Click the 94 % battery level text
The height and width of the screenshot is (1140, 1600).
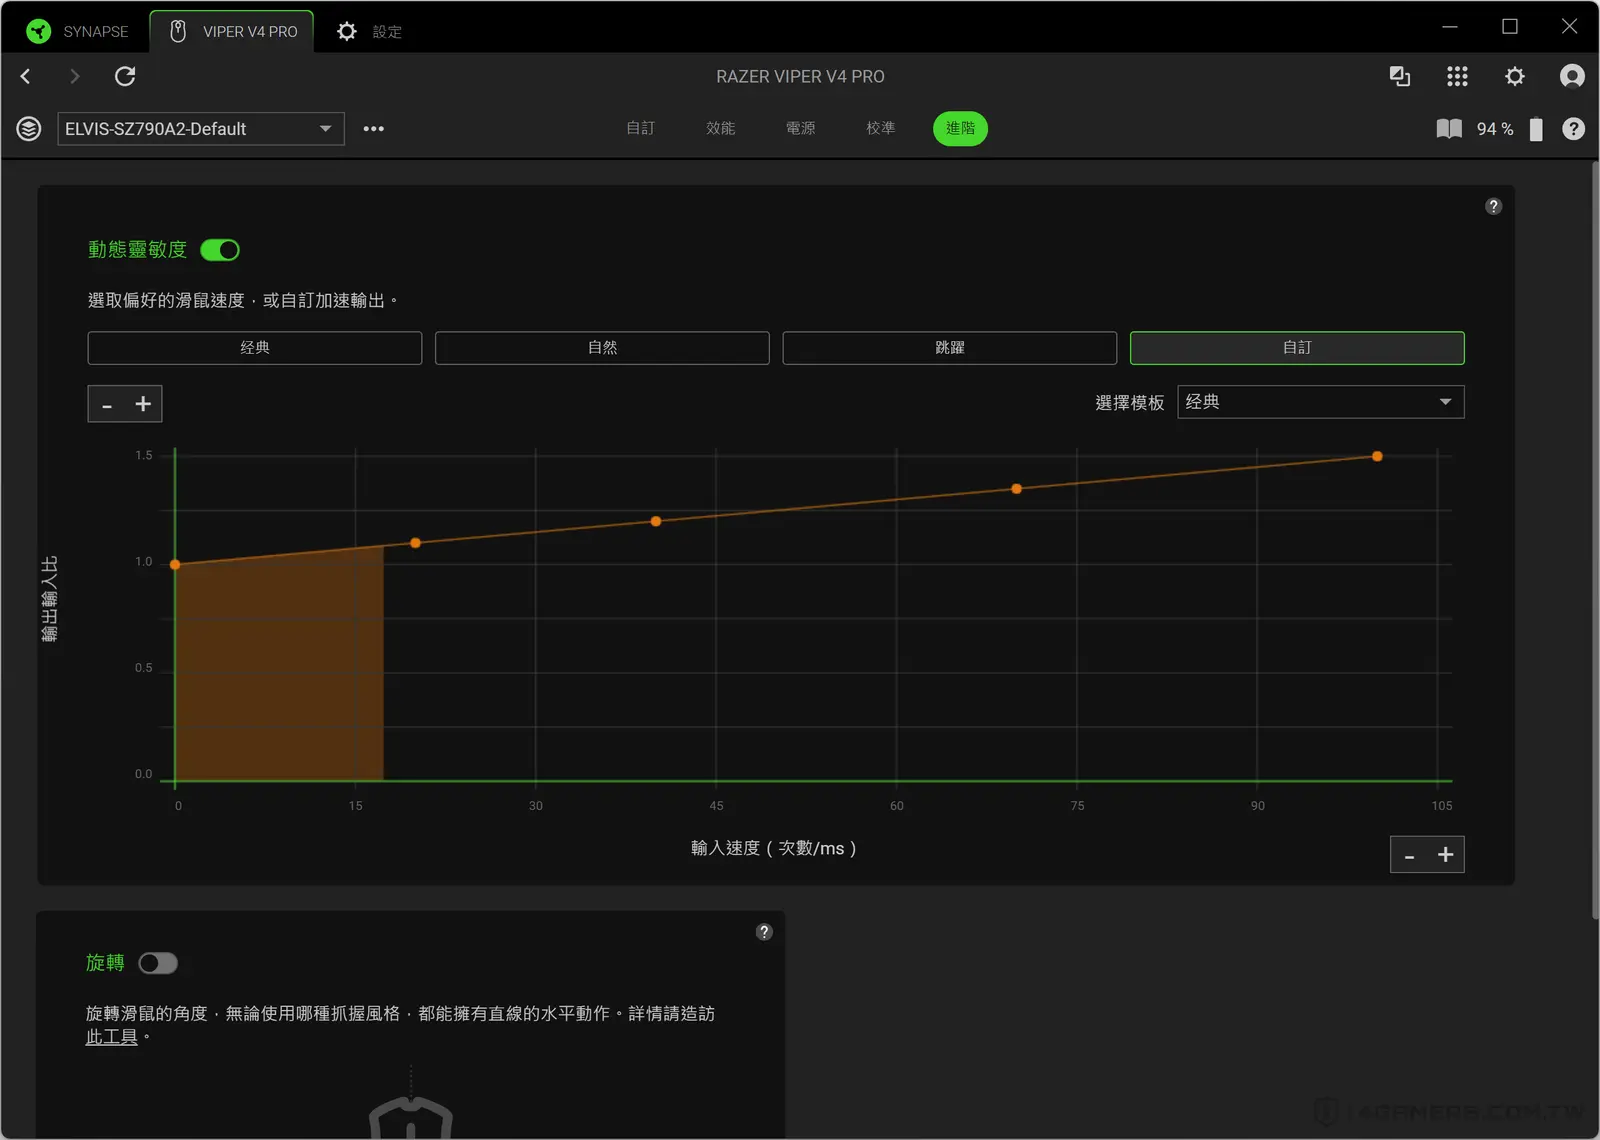pos(1495,129)
